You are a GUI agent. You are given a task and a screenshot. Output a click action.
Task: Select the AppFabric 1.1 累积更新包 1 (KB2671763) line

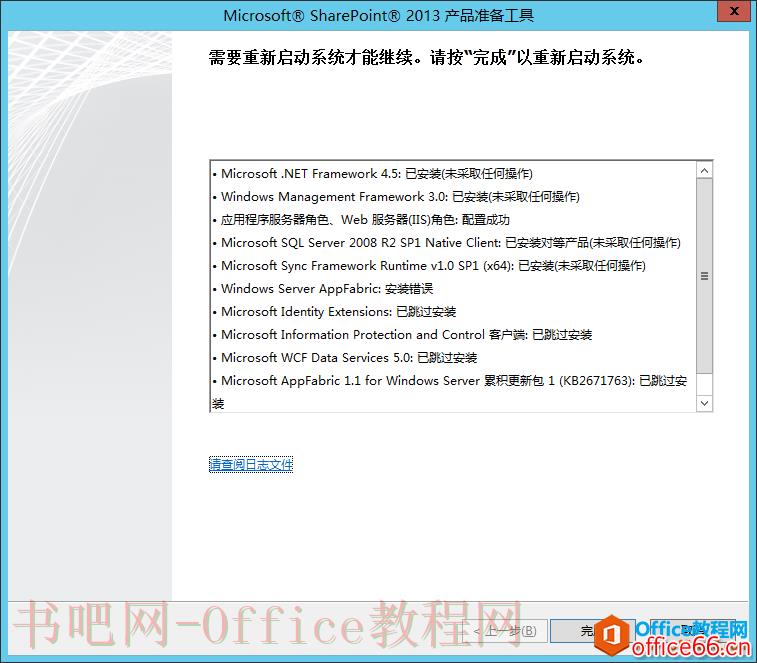pos(450,392)
